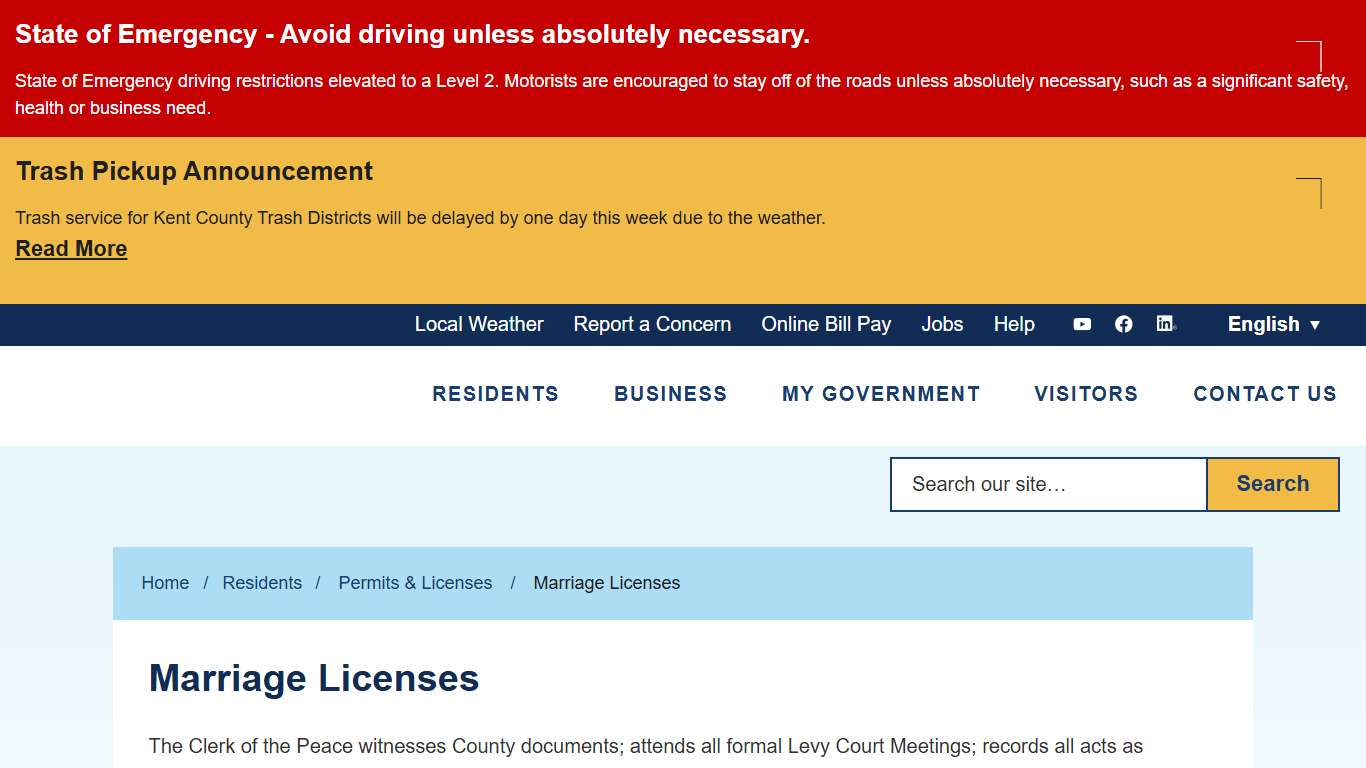Check the Local Weather

pos(479,324)
